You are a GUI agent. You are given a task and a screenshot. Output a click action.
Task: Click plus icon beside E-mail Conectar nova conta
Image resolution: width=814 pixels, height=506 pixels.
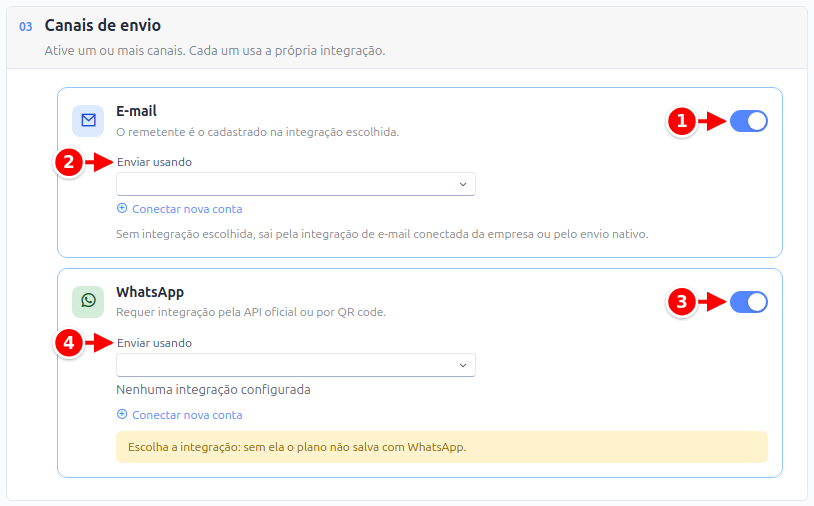tap(122, 208)
